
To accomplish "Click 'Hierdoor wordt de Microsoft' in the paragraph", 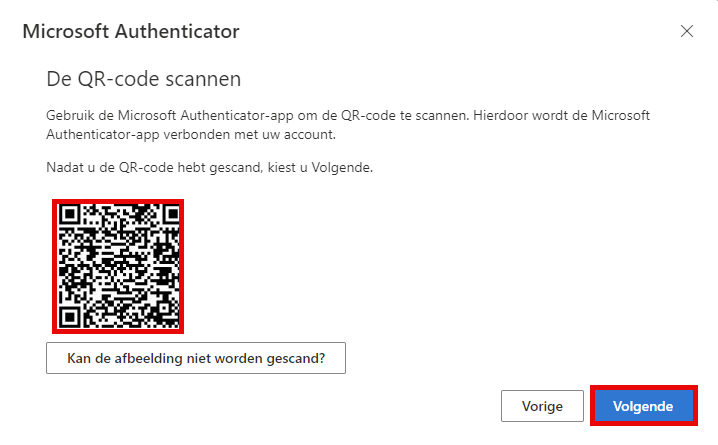I will (561, 115).
